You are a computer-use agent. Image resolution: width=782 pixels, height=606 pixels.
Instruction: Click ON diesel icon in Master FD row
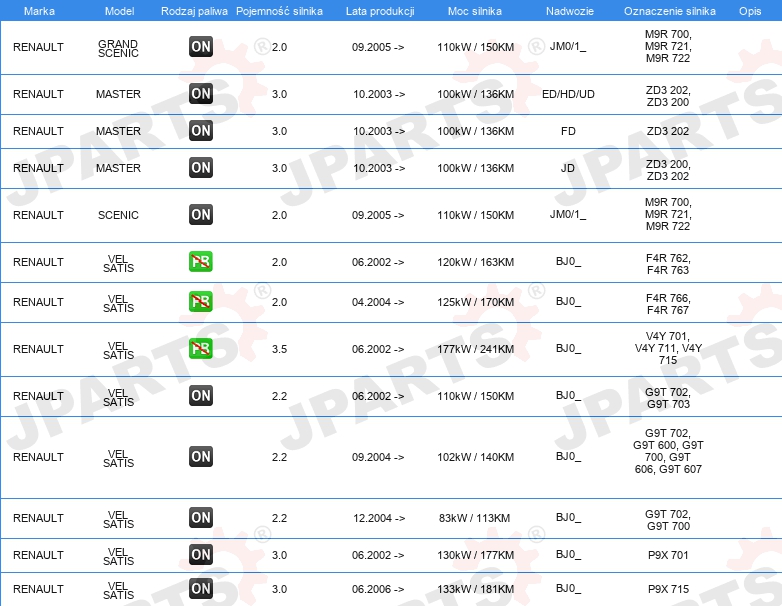201,131
